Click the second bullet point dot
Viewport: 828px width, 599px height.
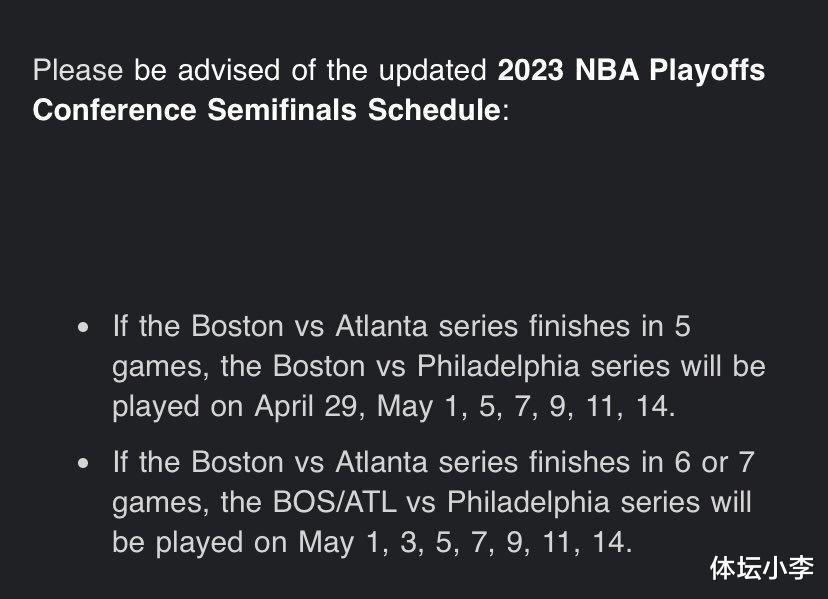point(83,463)
